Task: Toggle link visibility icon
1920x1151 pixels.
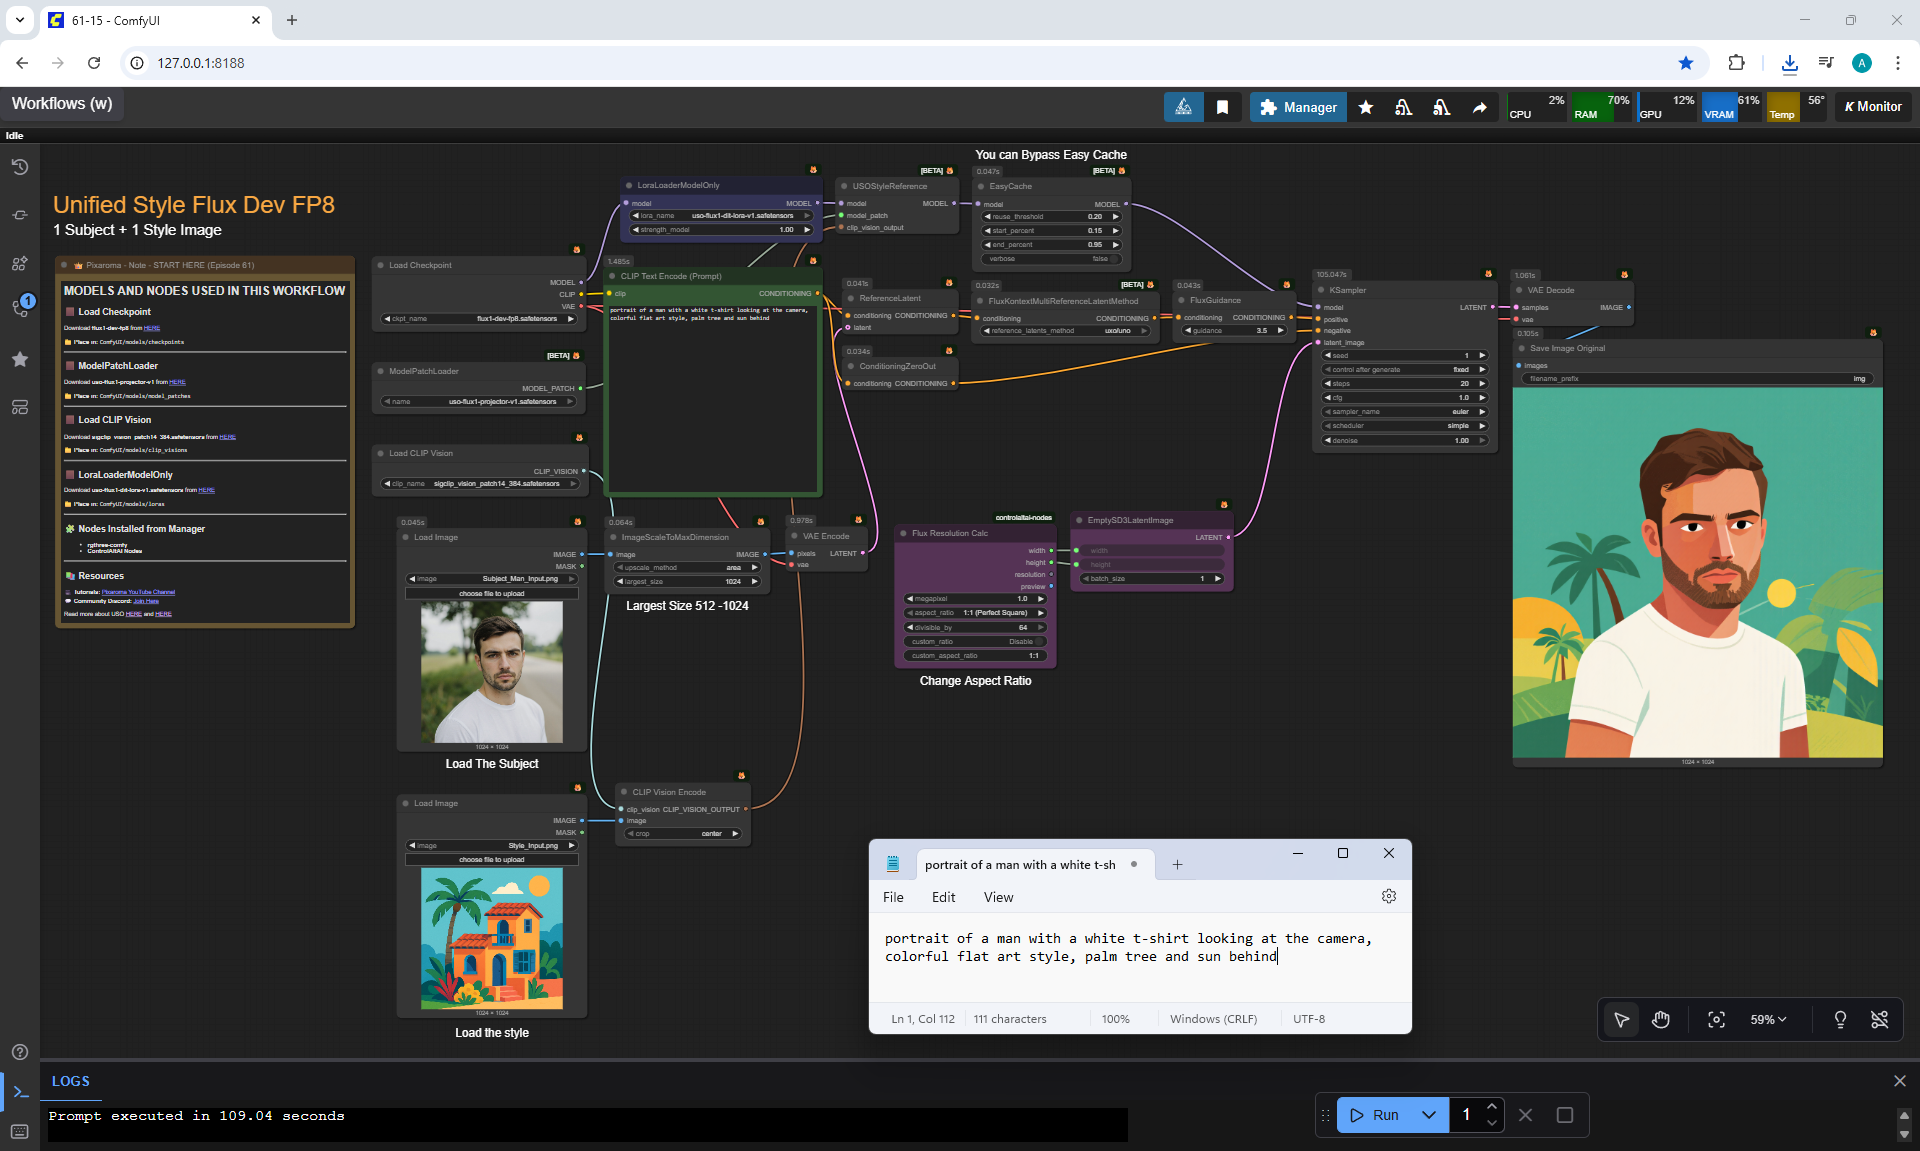Action: pos(1880,1019)
